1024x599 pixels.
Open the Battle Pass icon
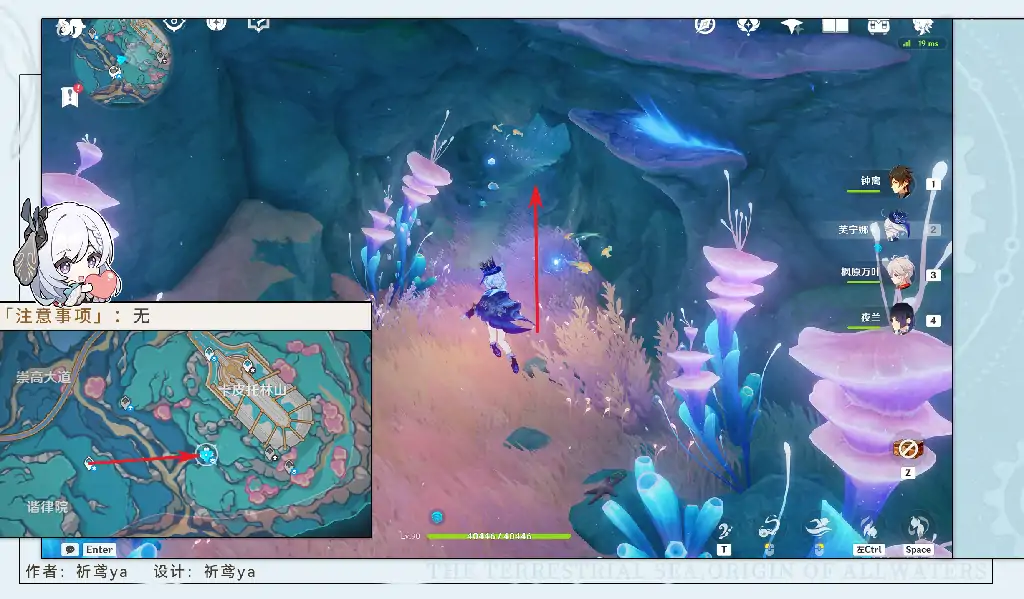pyautogui.click(x=878, y=26)
